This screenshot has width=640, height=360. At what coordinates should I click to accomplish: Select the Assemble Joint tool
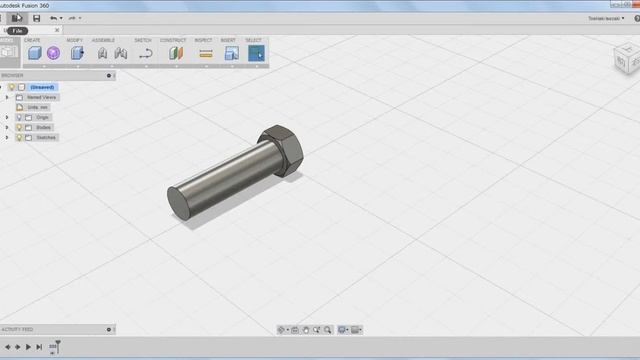point(120,53)
